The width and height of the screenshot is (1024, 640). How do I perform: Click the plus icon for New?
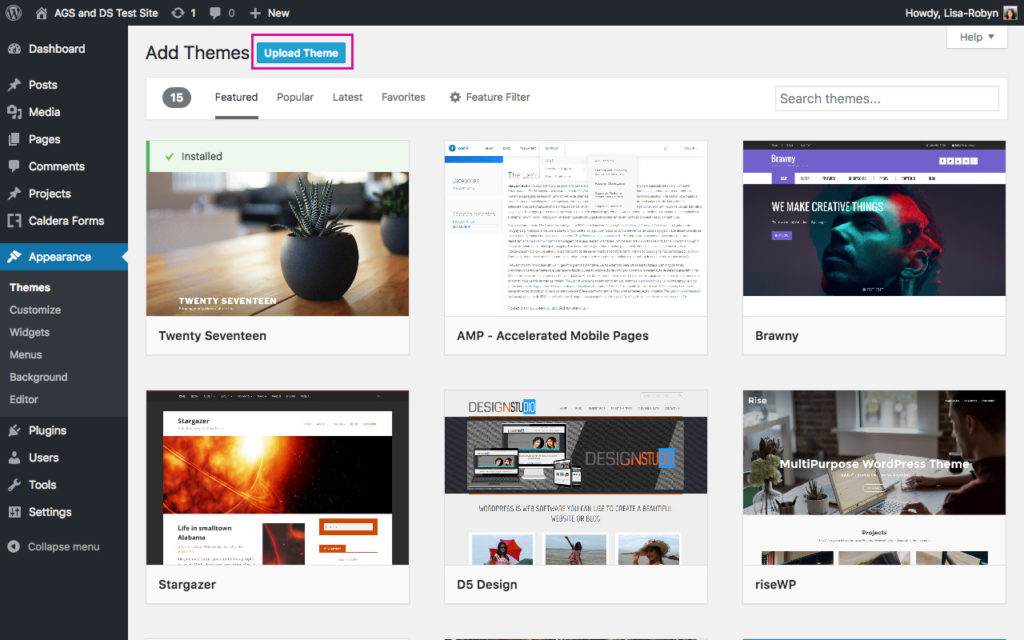(255, 12)
